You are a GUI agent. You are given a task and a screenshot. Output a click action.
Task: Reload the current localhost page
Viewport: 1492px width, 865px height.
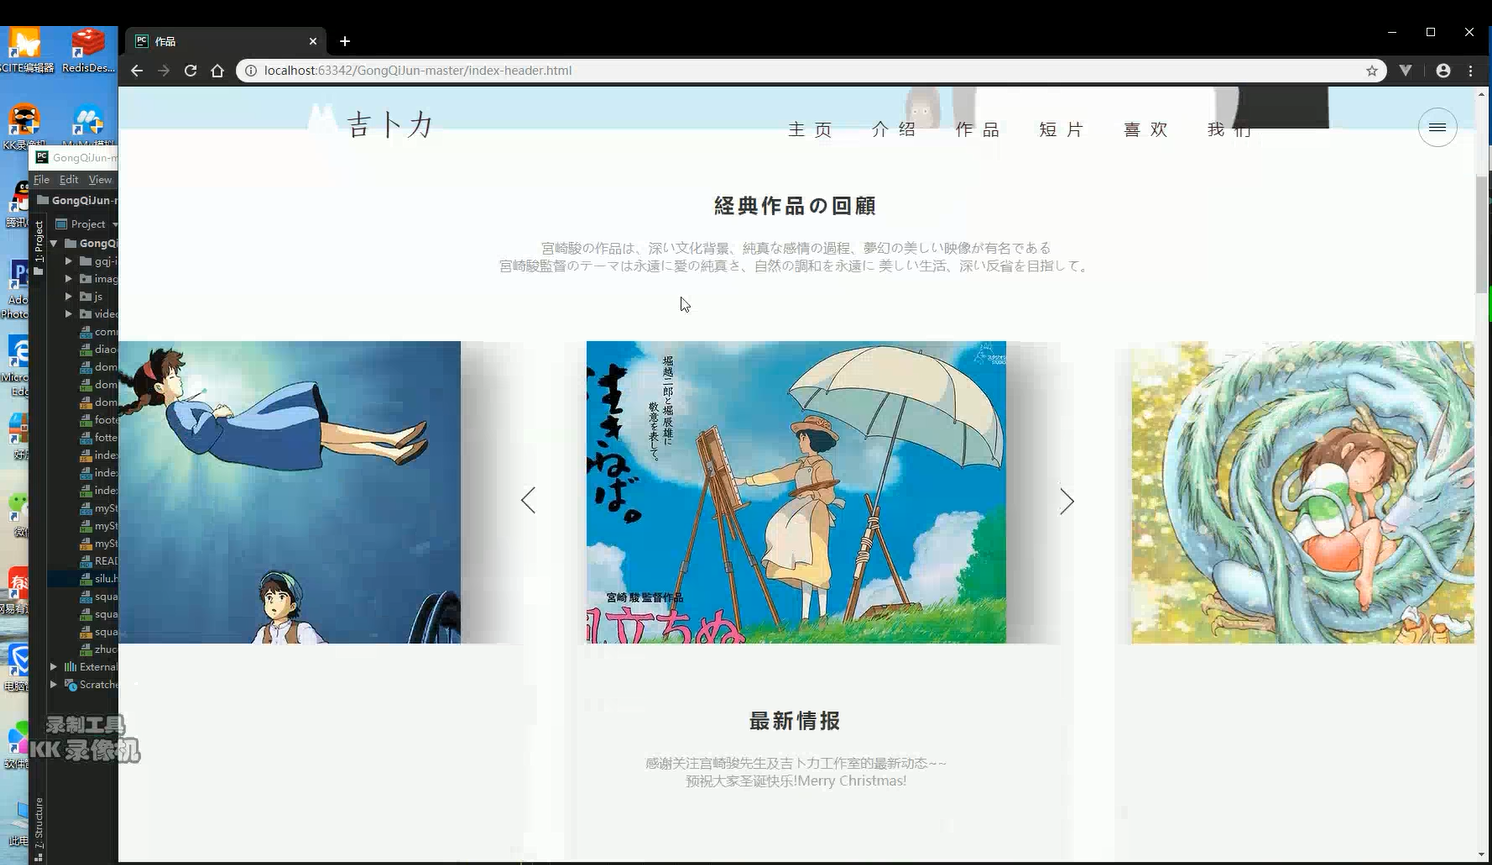pos(190,70)
